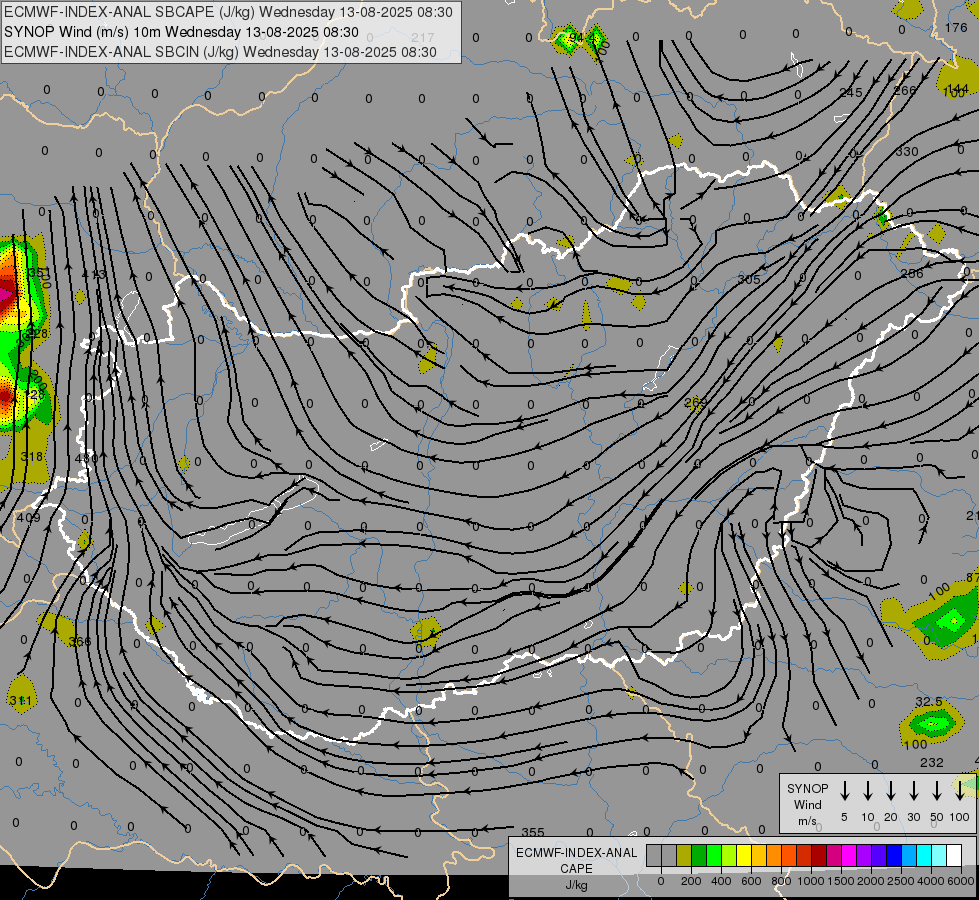Pick the bright green swatch before the 400 tick
The height and width of the screenshot is (900, 979).
714,855
